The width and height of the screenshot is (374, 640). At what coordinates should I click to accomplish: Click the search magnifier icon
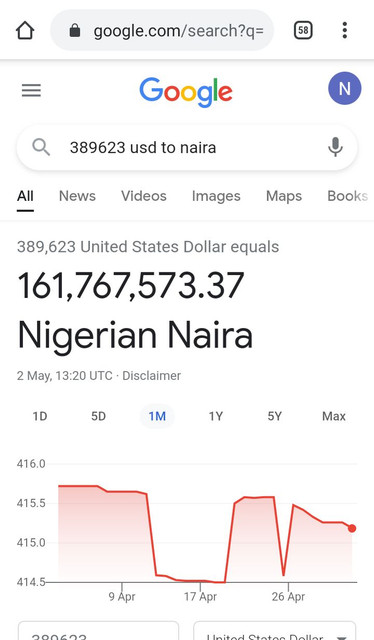click(x=41, y=147)
